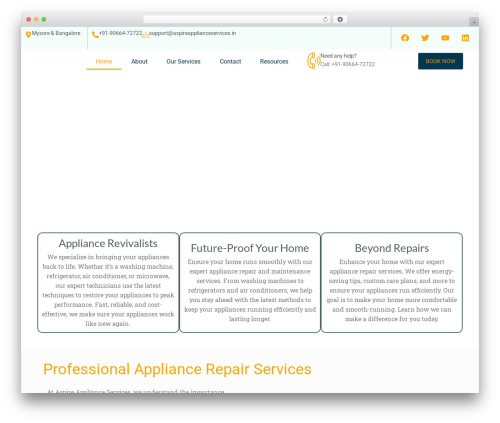The width and height of the screenshot is (500, 423).
Task: Click the ringing phone help icon
Action: [313, 61]
